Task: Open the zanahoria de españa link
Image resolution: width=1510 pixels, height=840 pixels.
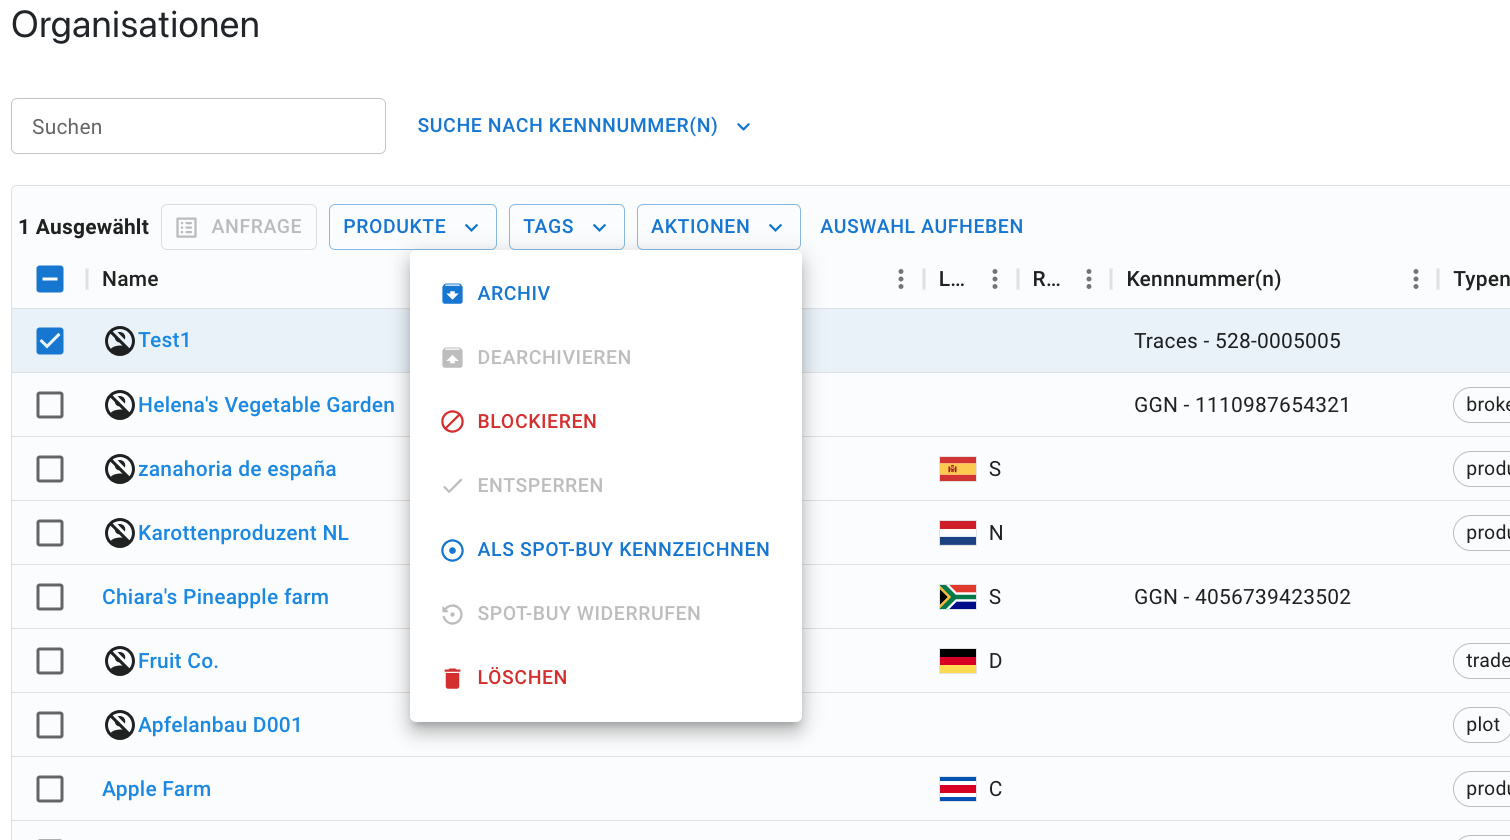Action: click(x=237, y=469)
